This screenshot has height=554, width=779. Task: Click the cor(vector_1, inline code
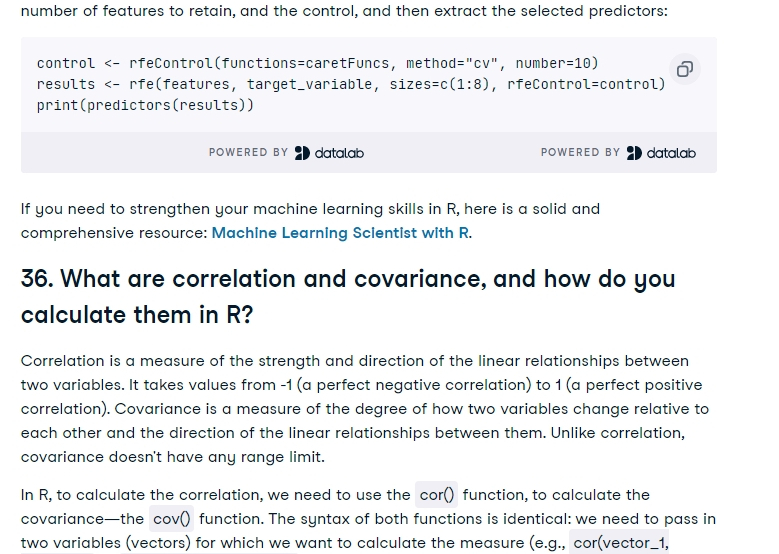(x=619, y=543)
